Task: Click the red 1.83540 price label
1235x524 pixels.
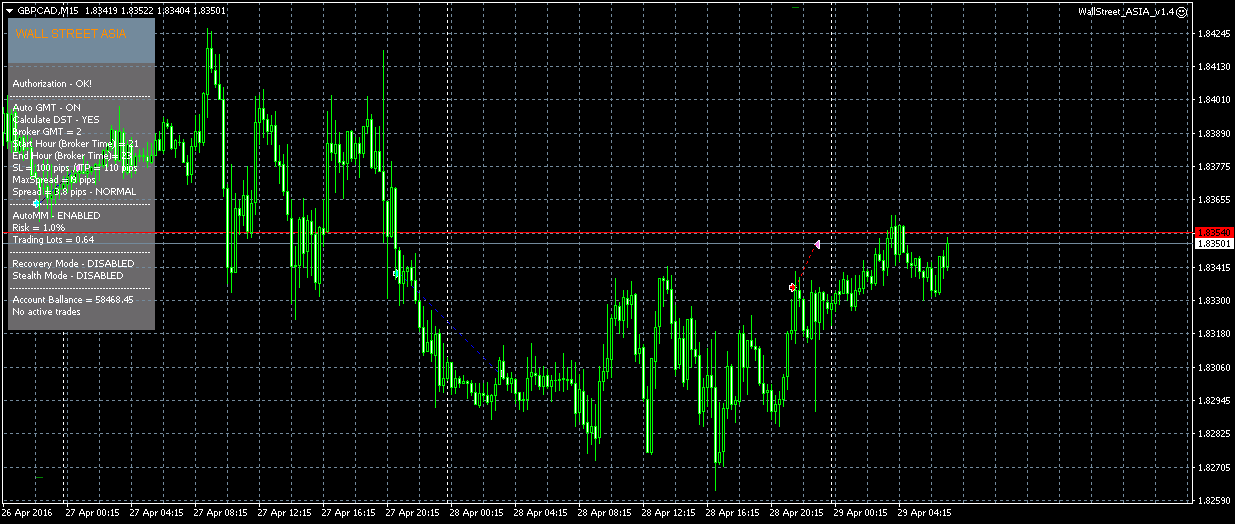Action: 1213,232
